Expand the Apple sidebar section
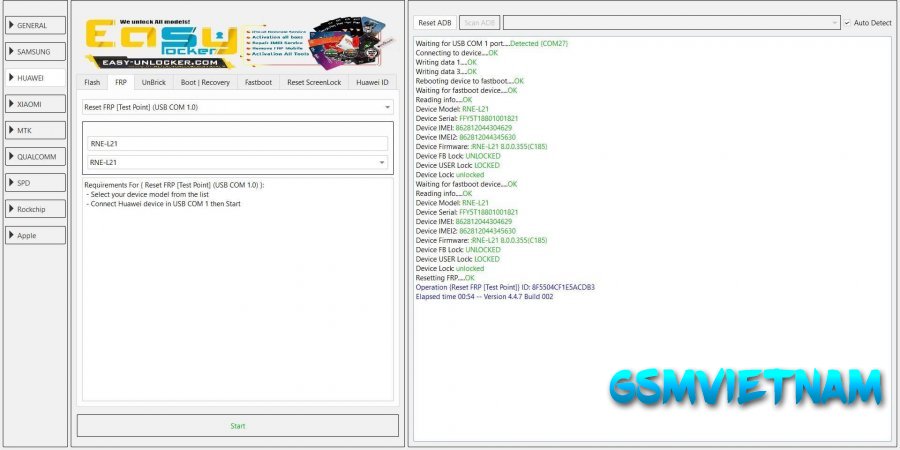900x450 pixels. click(x=36, y=235)
